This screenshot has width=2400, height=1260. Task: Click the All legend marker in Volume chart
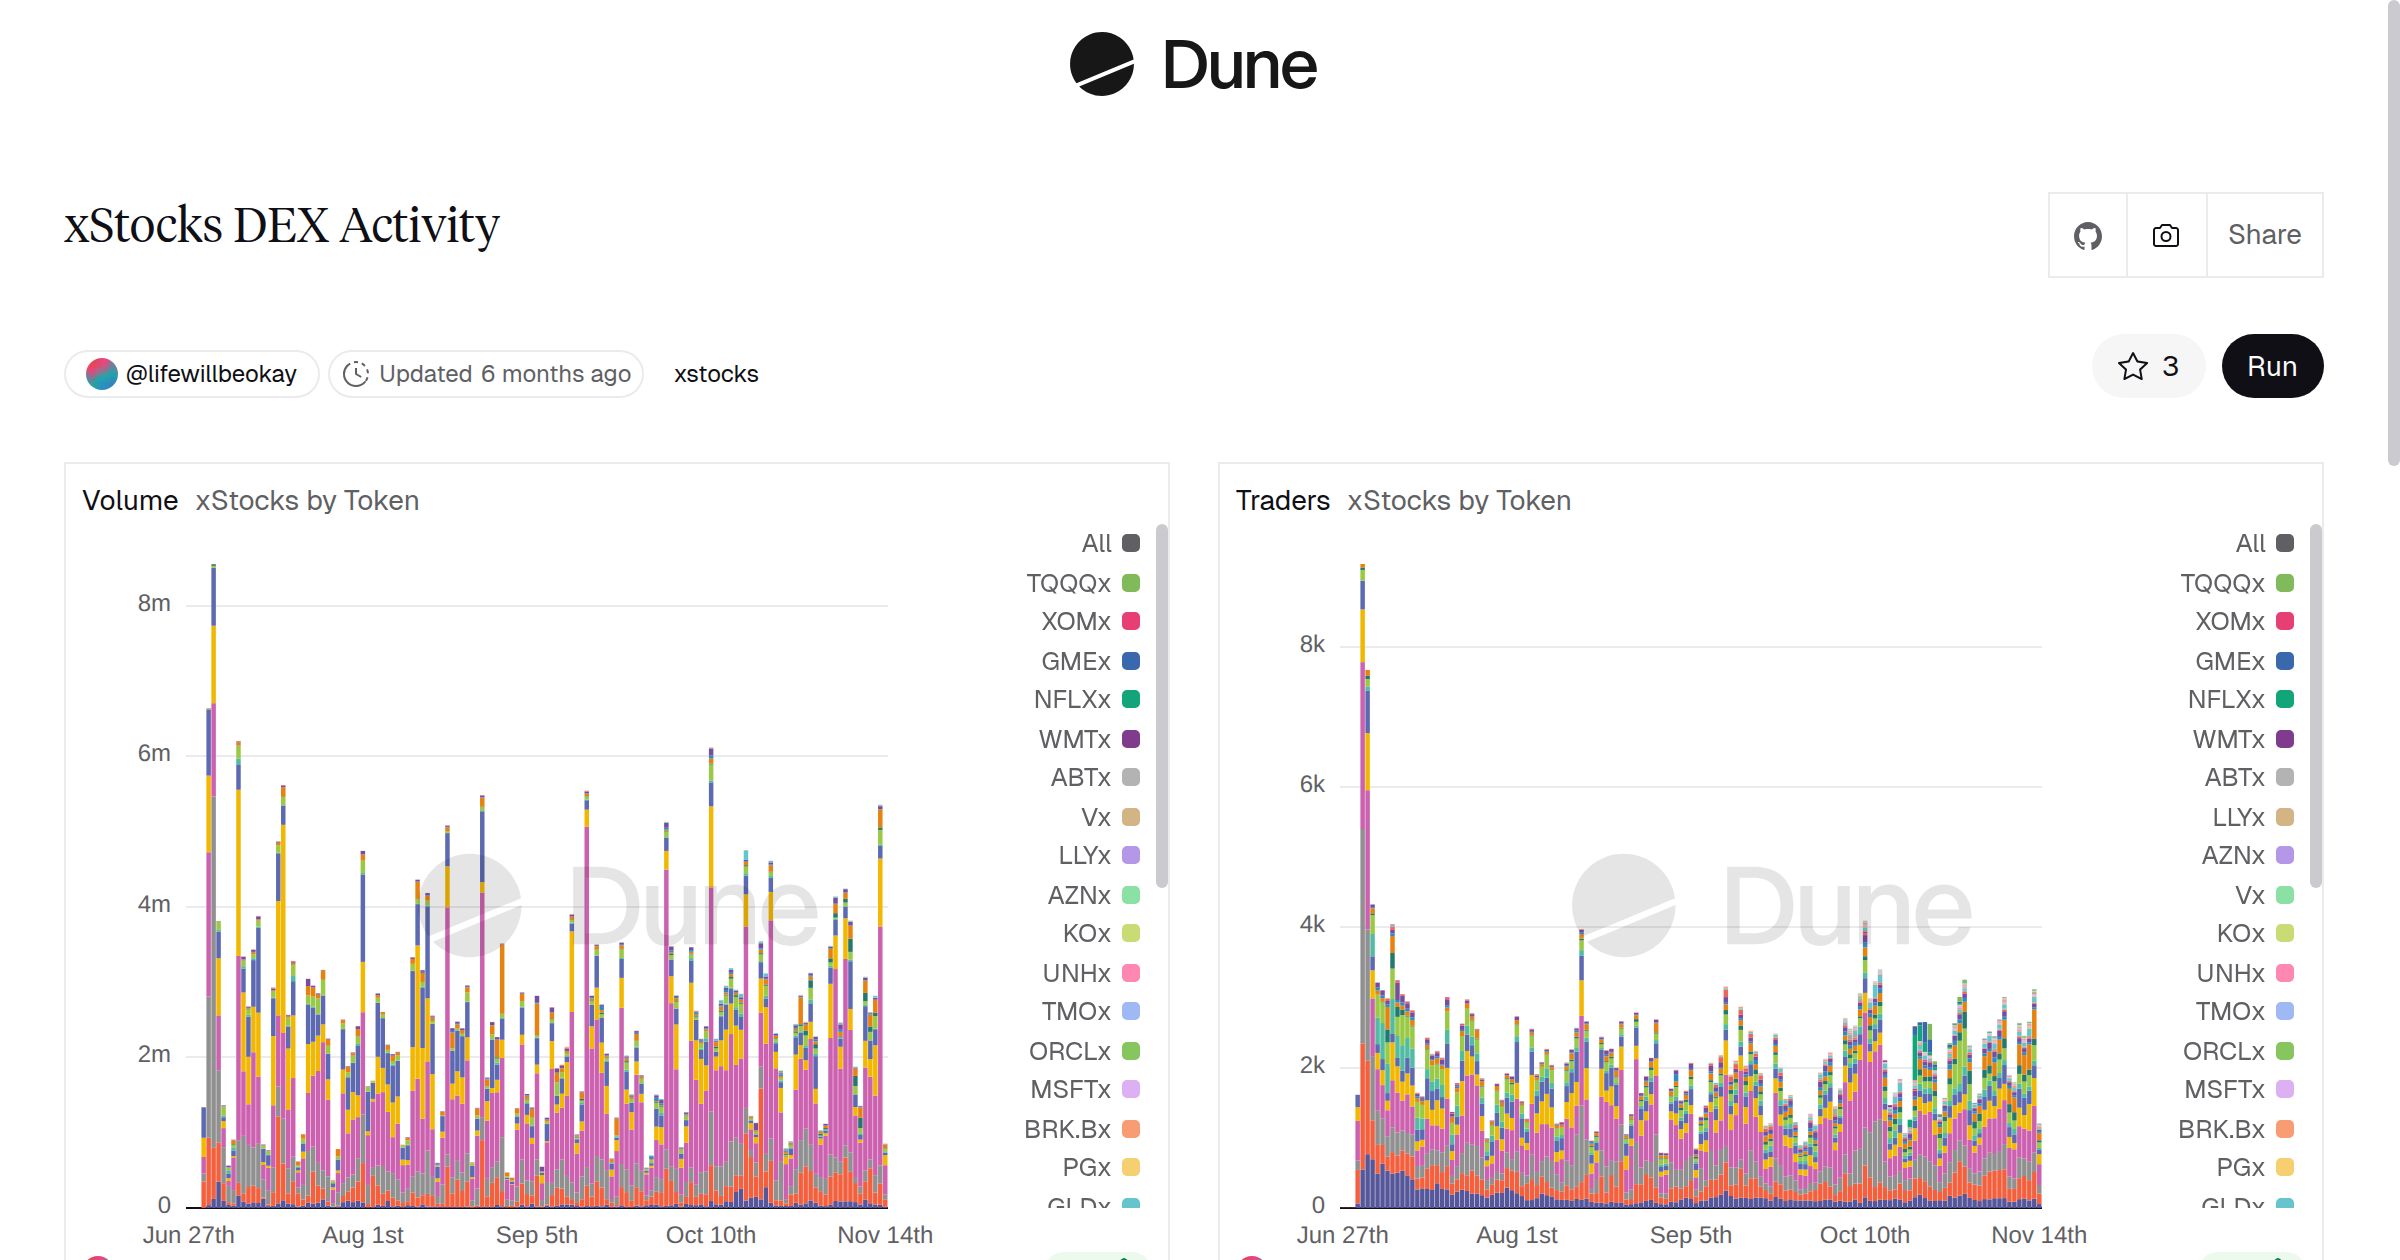click(1130, 543)
